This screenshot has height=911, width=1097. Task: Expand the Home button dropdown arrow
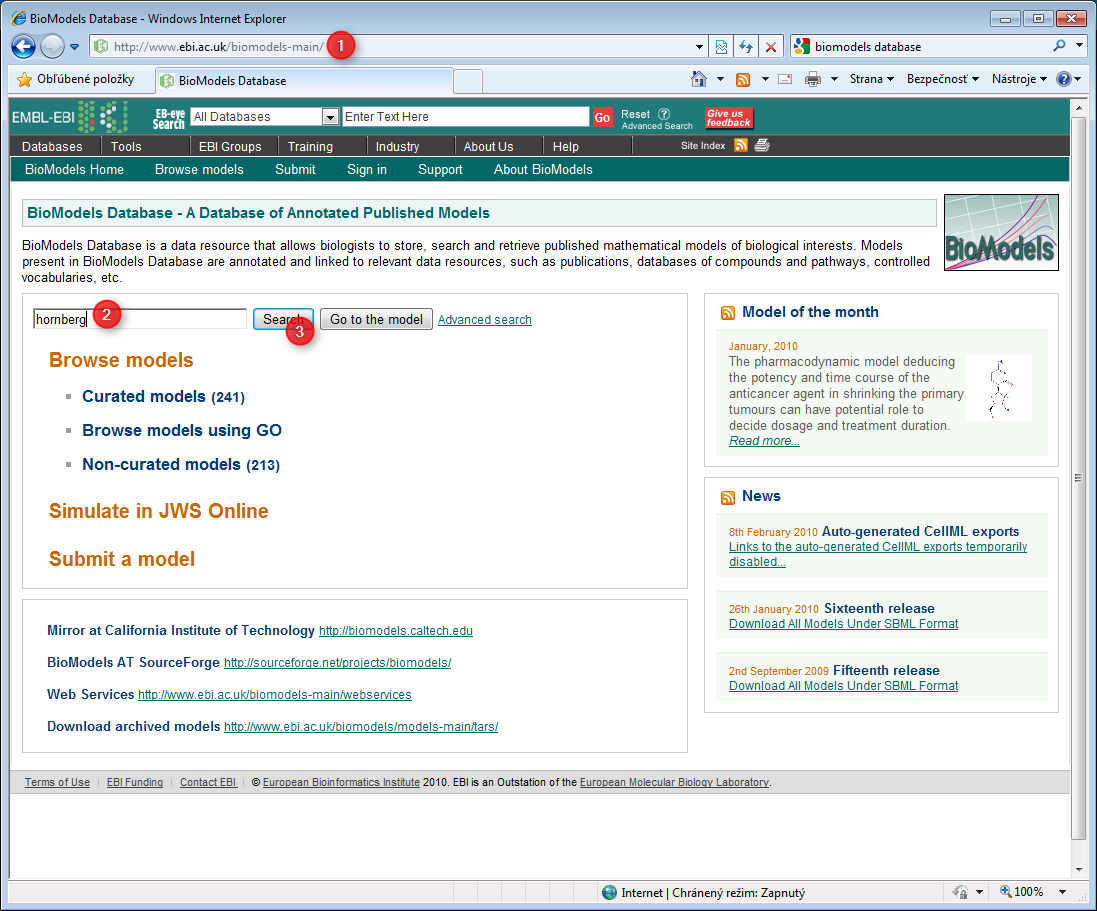pyautogui.click(x=720, y=79)
